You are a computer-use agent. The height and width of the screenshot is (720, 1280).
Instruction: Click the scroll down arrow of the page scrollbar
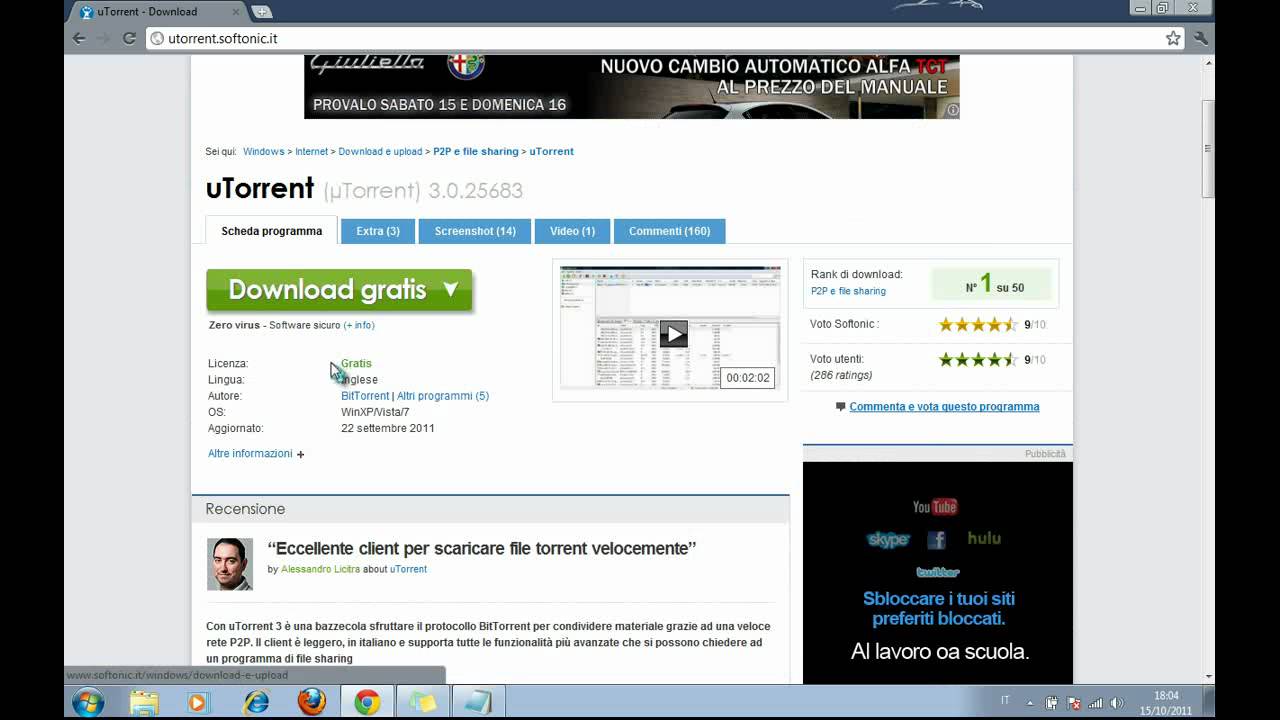pos(1208,677)
